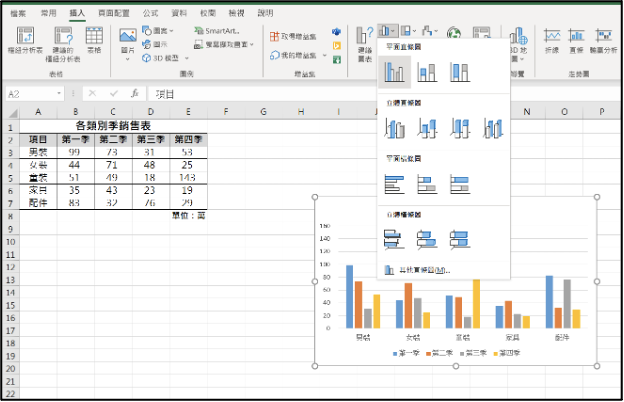Open Recommended PivotTables (建議的樞紐分析表)

tap(63, 44)
